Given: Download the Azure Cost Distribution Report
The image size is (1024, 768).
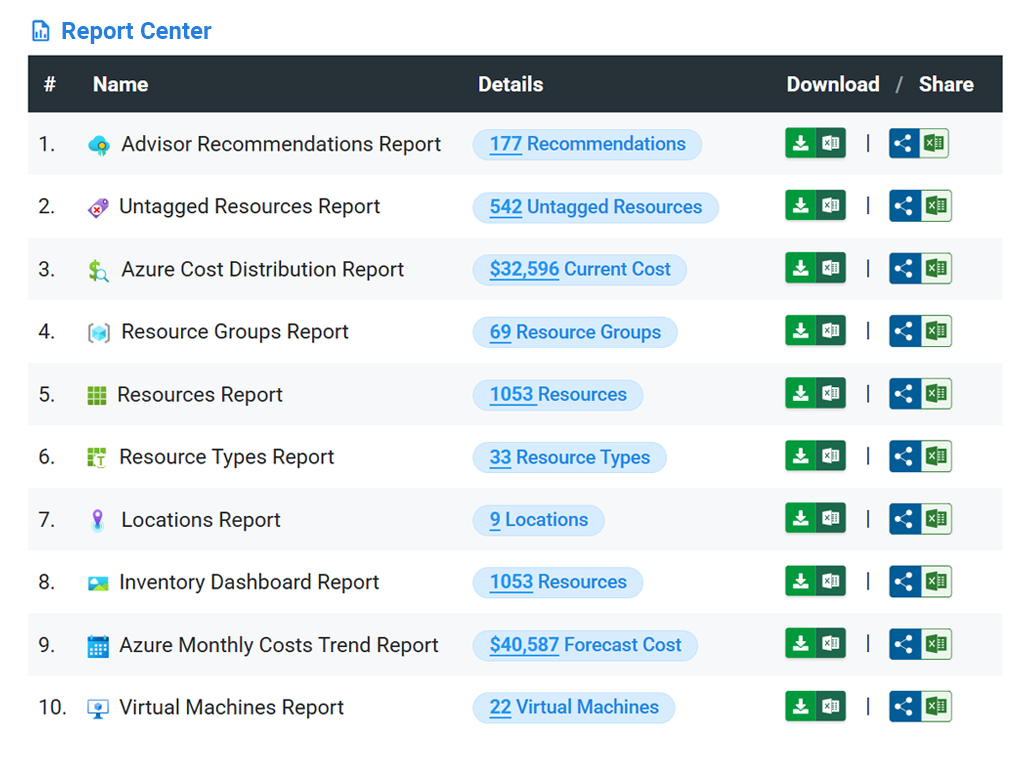Looking at the screenshot, I should click(x=815, y=268).
